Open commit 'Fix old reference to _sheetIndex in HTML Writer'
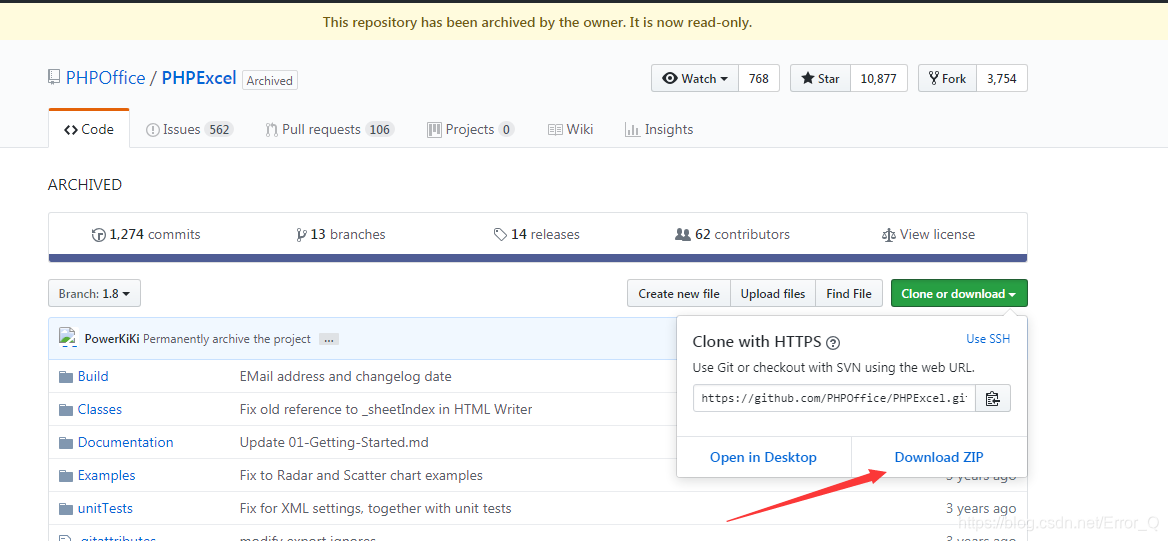Image resolution: width=1168 pixels, height=541 pixels. [386, 409]
